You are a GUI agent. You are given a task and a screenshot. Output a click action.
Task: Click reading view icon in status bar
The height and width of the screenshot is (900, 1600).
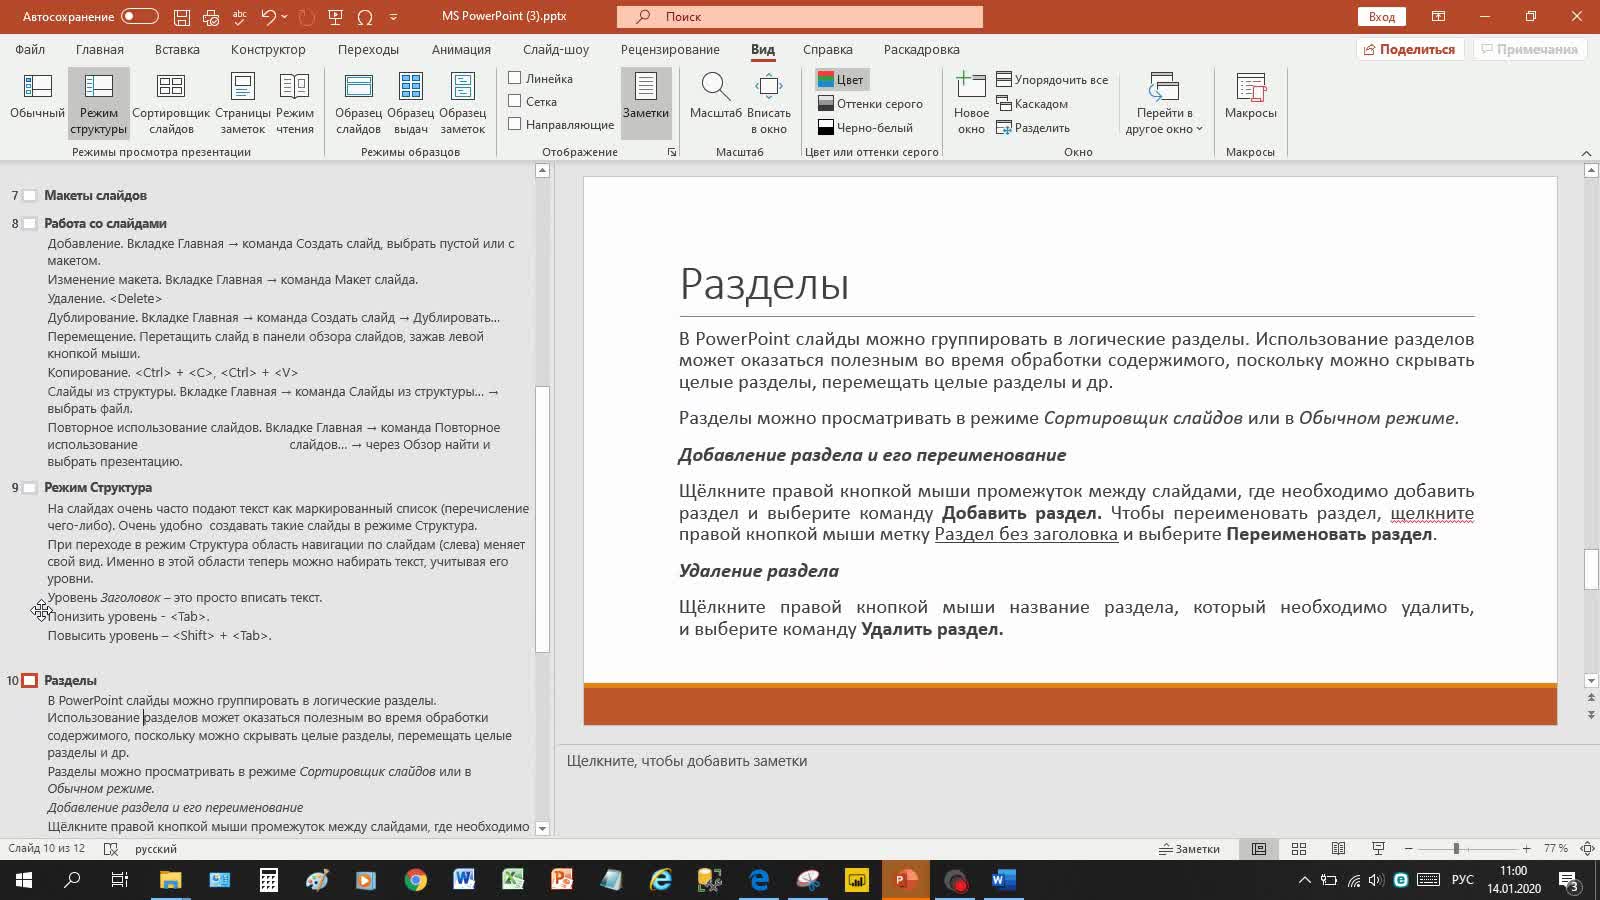pyautogui.click(x=1338, y=849)
